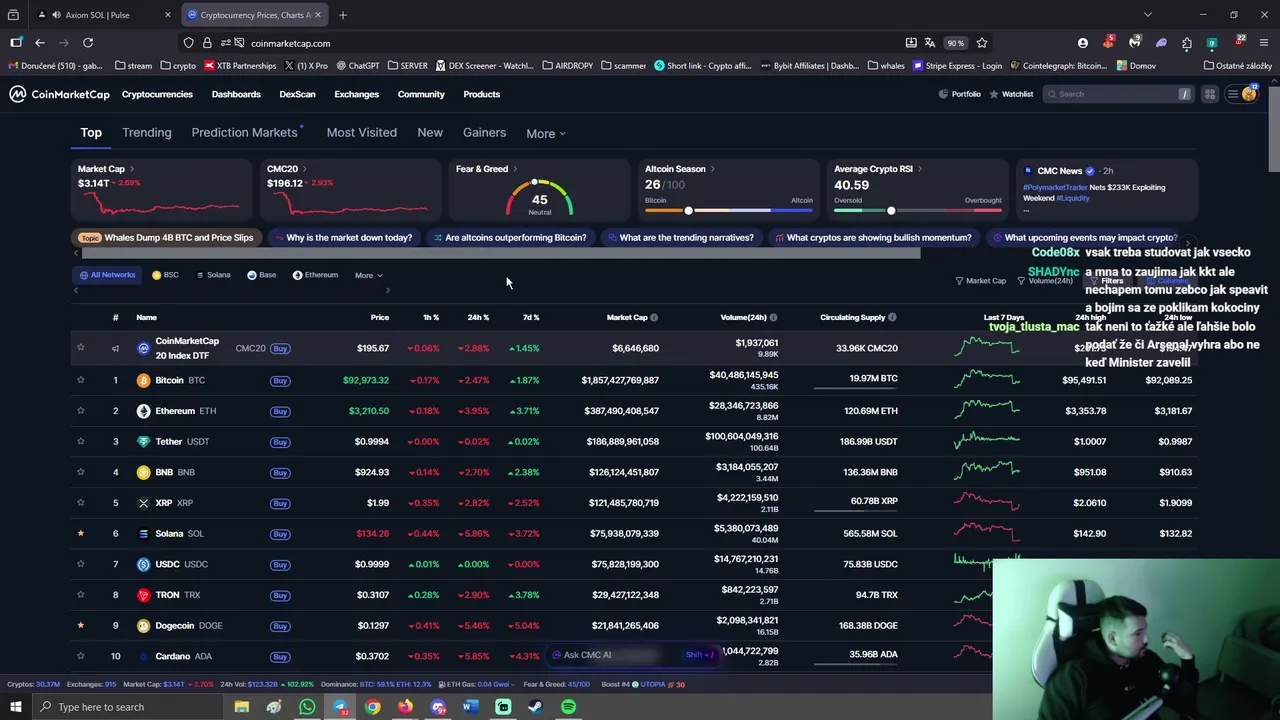Open the Exchanges menu

[x=356, y=94]
